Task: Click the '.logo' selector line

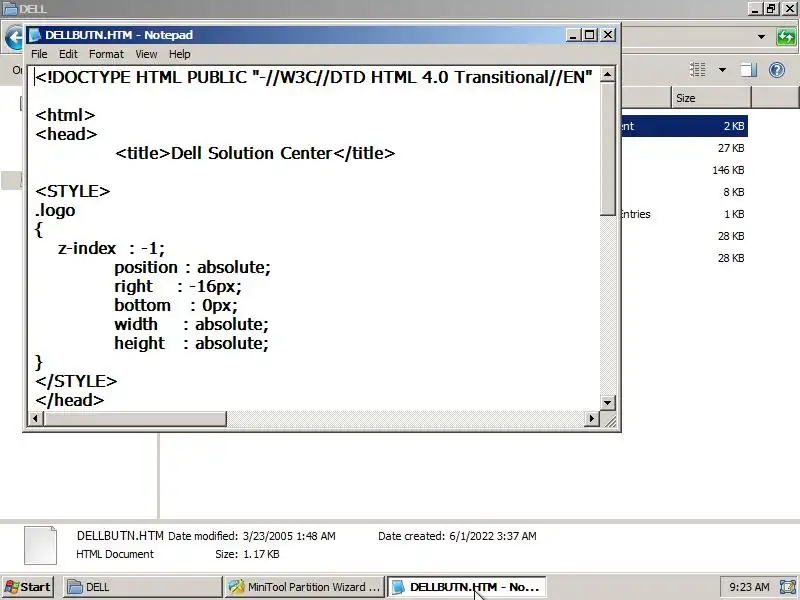Action: tap(55, 210)
